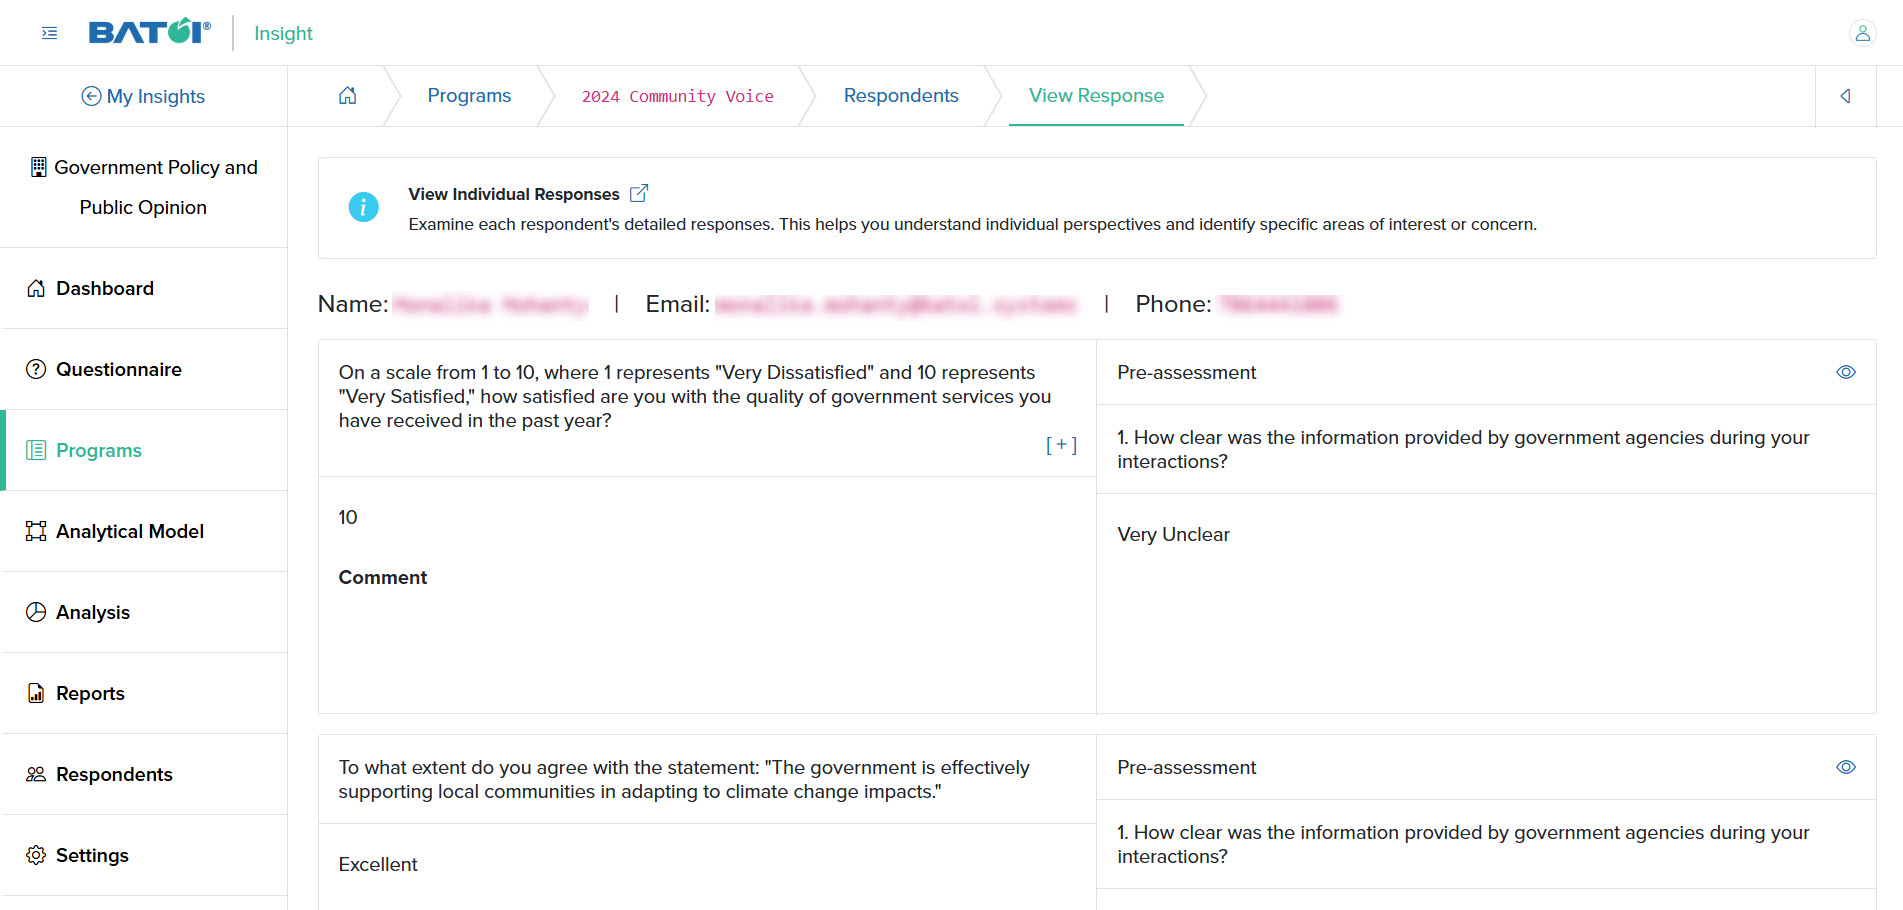Click the blue info icon
The width and height of the screenshot is (1903, 910).
[363, 207]
